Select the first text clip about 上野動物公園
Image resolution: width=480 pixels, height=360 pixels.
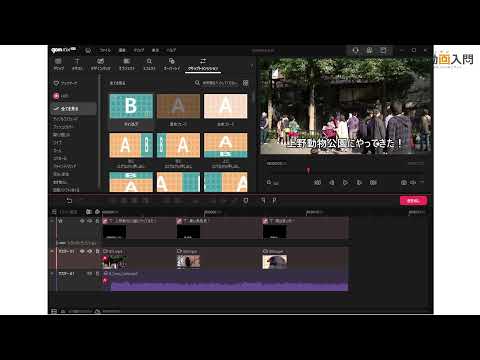(x=139, y=228)
